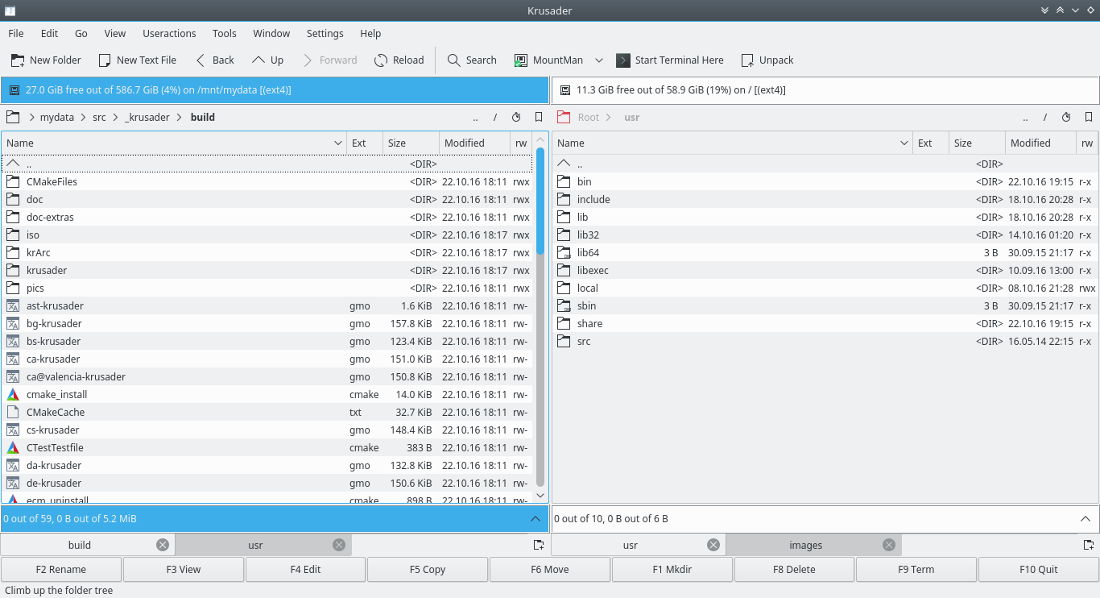Click the left panel root slash button
This screenshot has height=598, width=1100.
click(495, 117)
